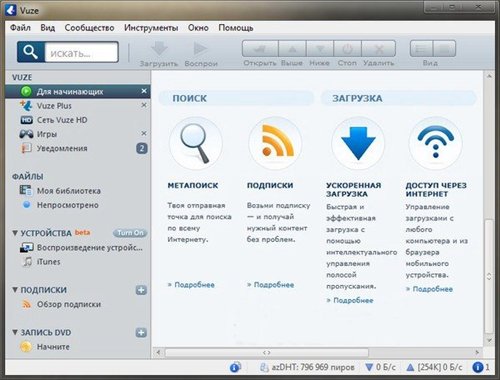The width and height of the screenshot is (500, 380).
Task: Collapse the Подписки section triangle
Action: (x=15, y=290)
